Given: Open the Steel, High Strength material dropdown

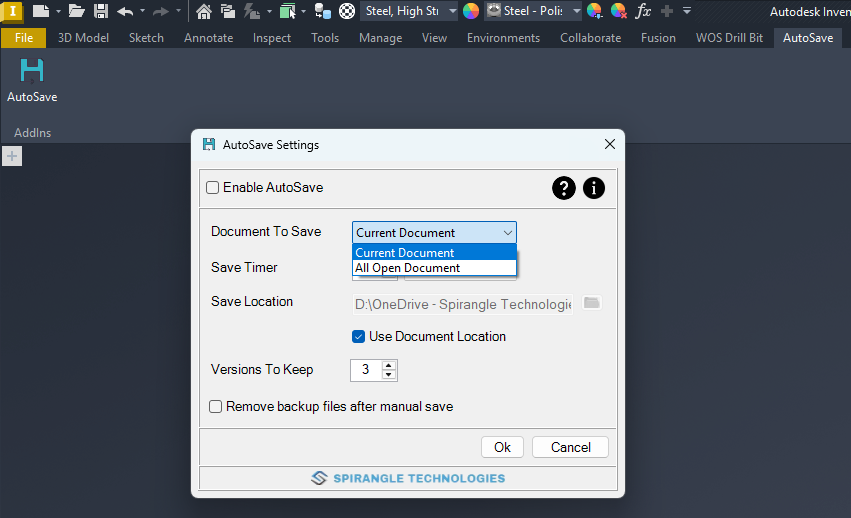Looking at the screenshot, I should pyautogui.click(x=409, y=11).
